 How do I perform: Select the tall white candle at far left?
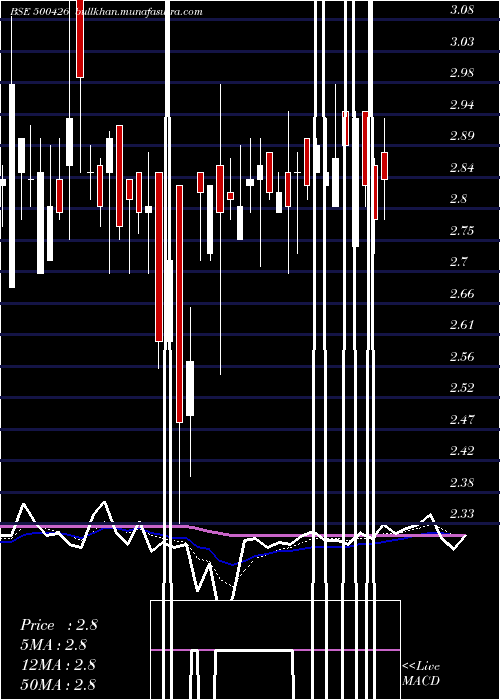click(12, 186)
